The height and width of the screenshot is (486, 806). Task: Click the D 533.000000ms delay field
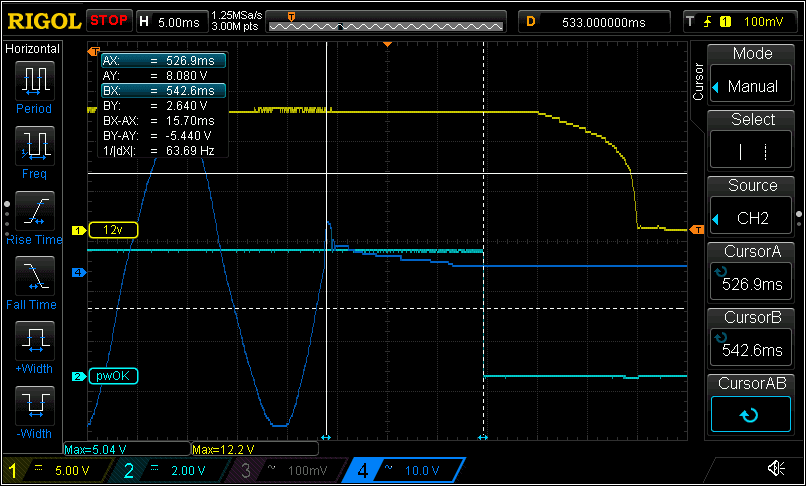point(594,22)
